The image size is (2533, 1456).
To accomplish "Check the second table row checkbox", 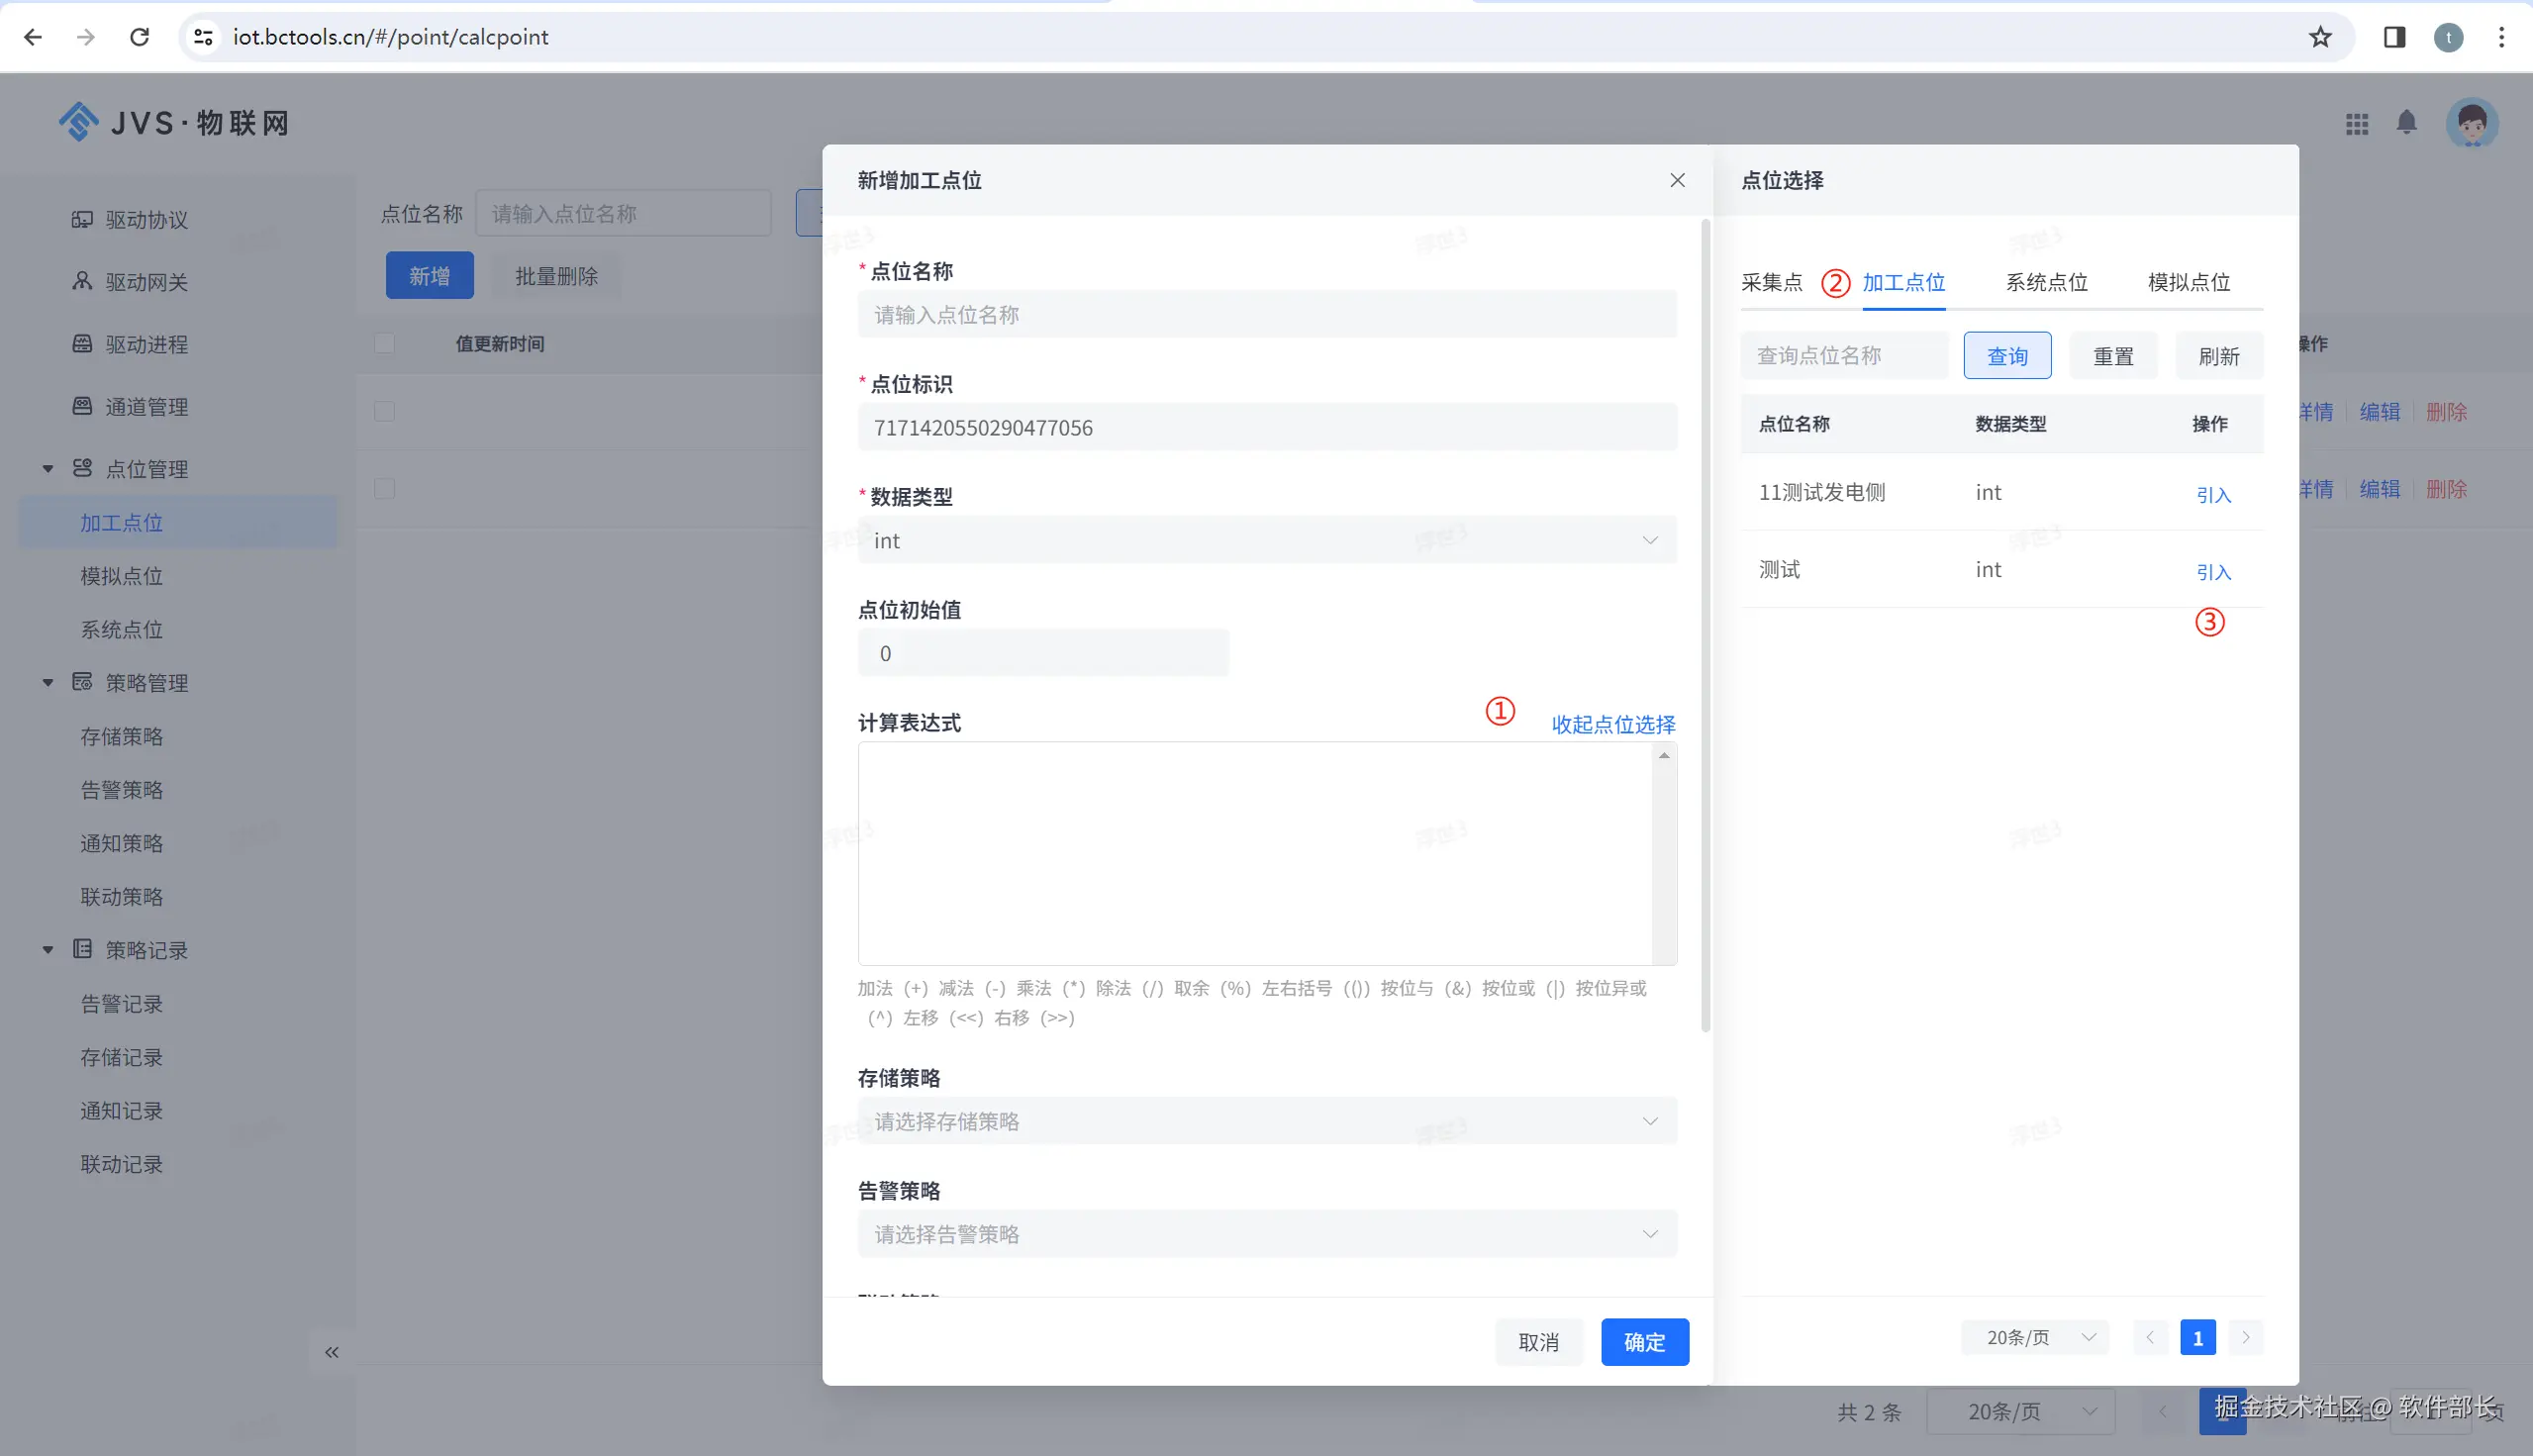I will (384, 489).
